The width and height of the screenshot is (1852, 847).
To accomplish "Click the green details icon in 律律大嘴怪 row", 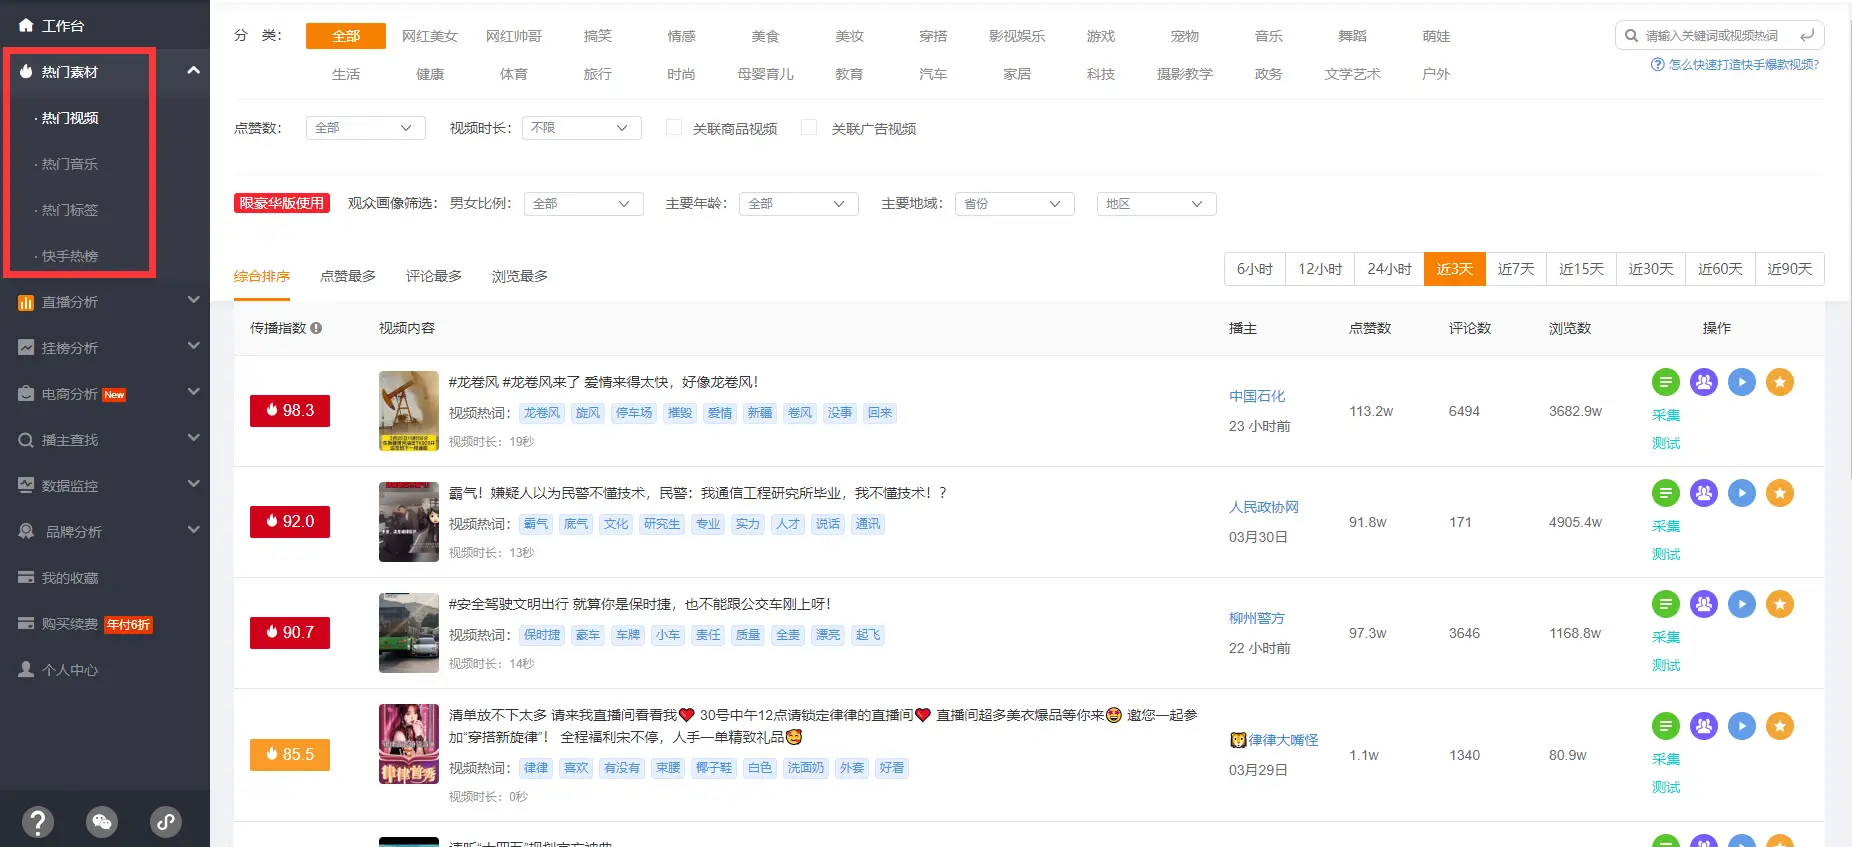I will (x=1665, y=726).
